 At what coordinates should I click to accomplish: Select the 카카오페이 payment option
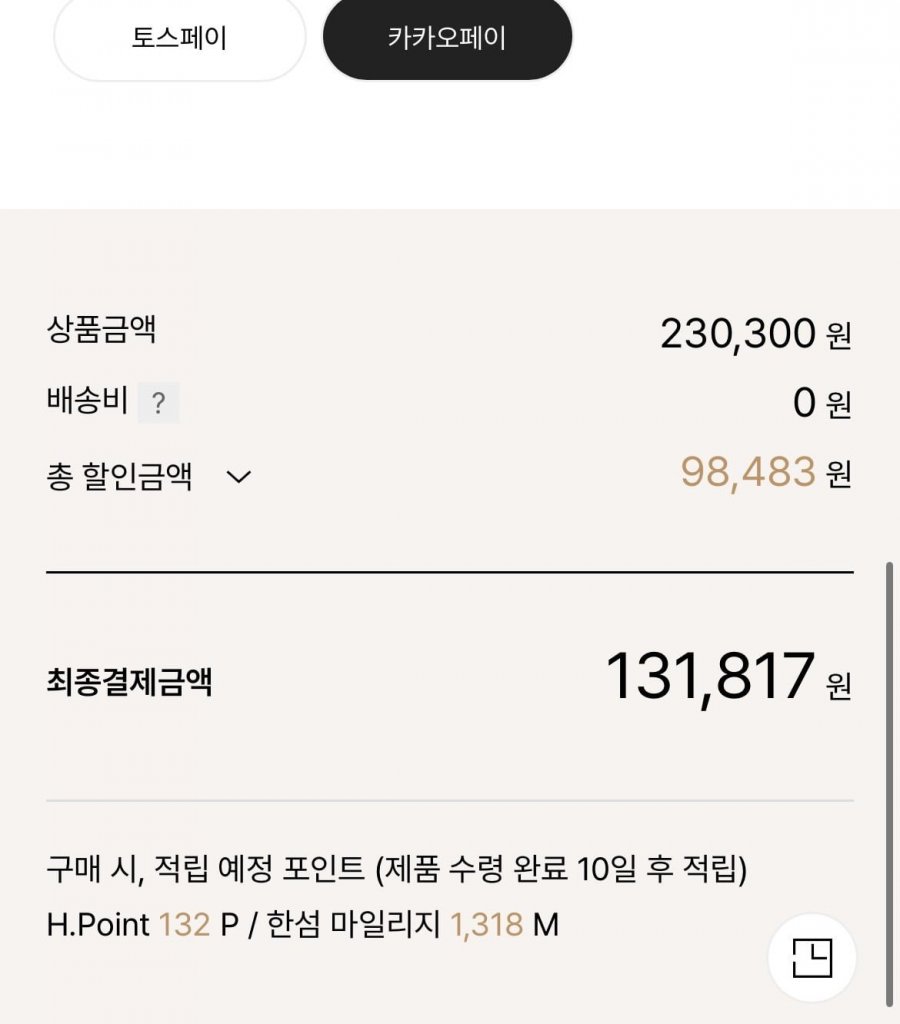(447, 39)
